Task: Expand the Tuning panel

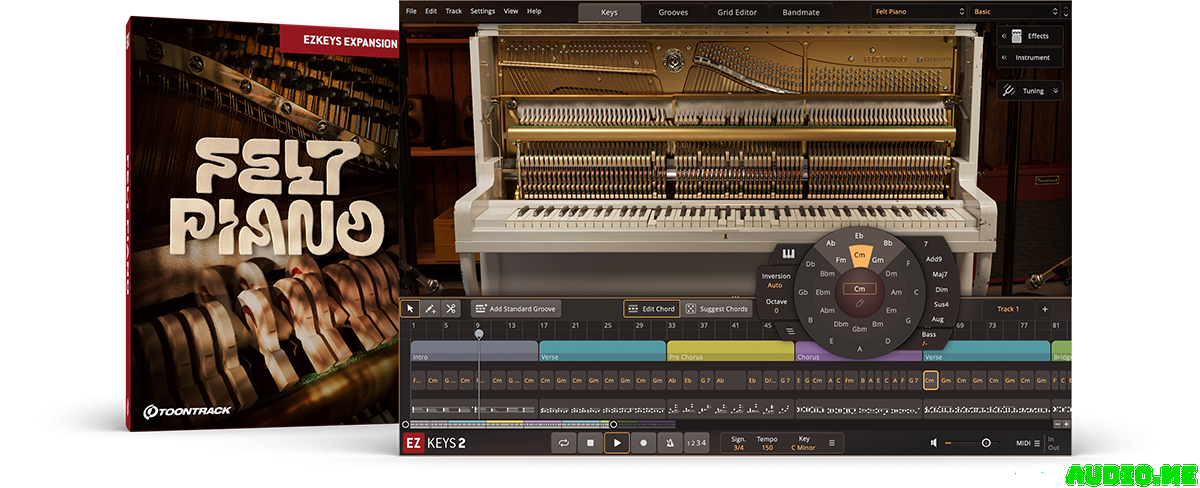Action: point(1033,91)
